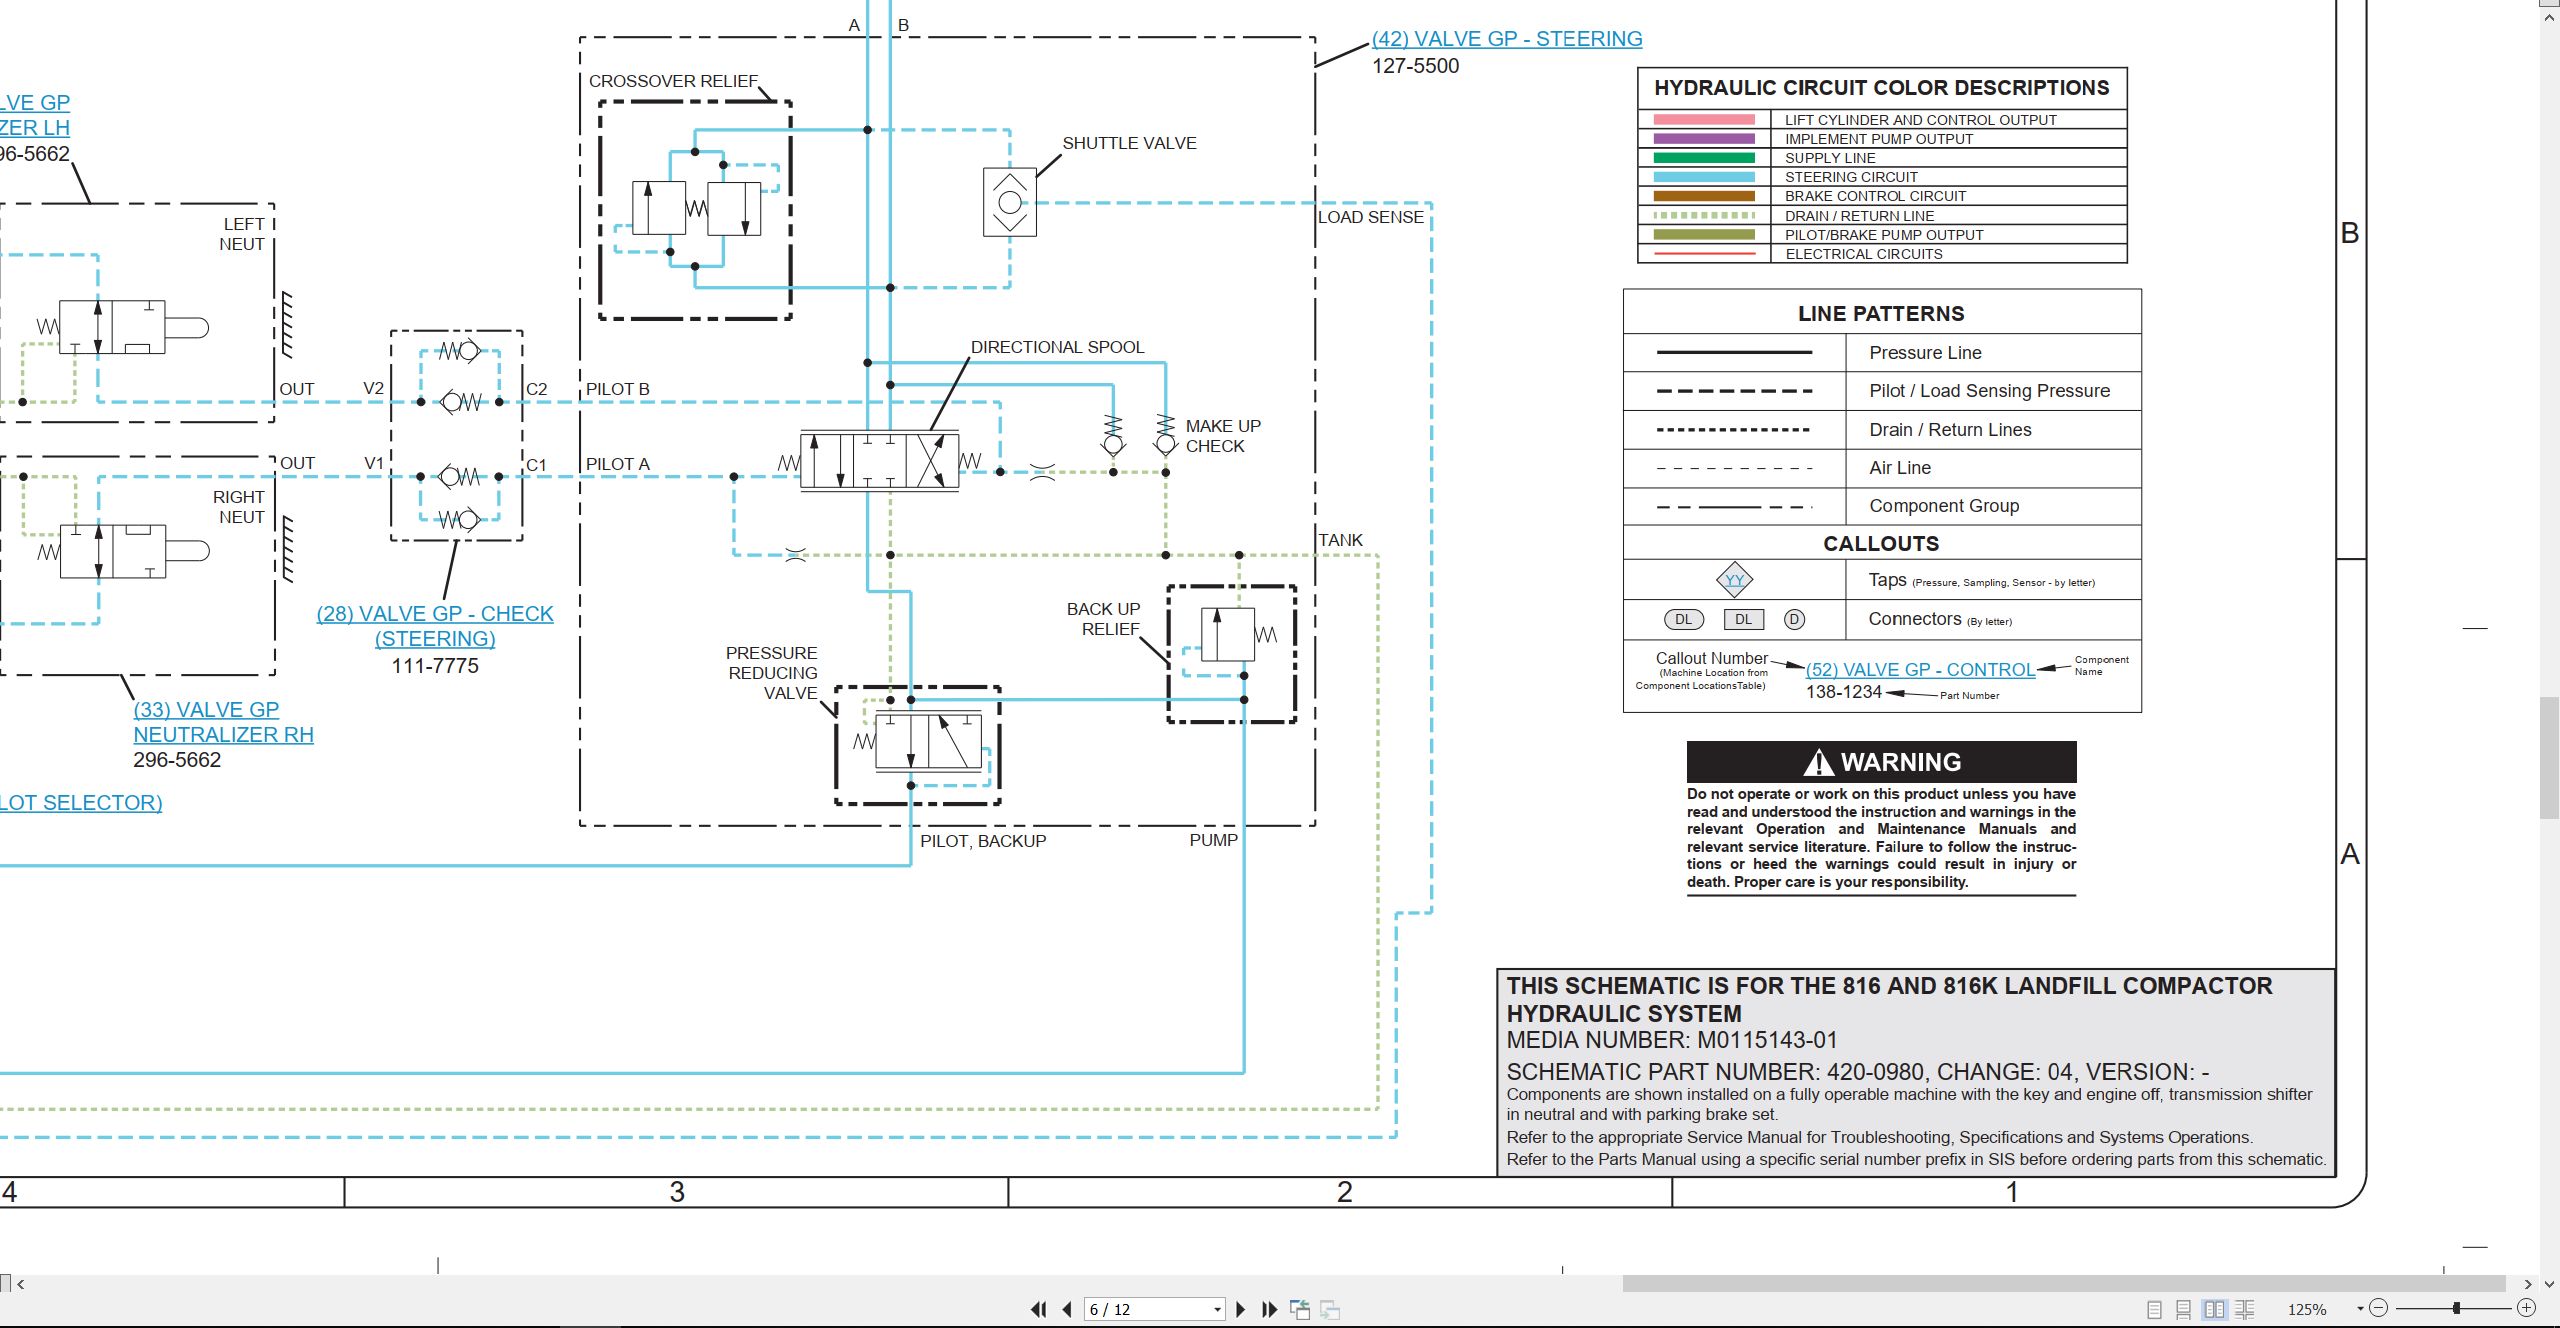Click the LOAD SENSE port label
Image resolution: width=2560 pixels, height=1328 pixels.
1370,217
